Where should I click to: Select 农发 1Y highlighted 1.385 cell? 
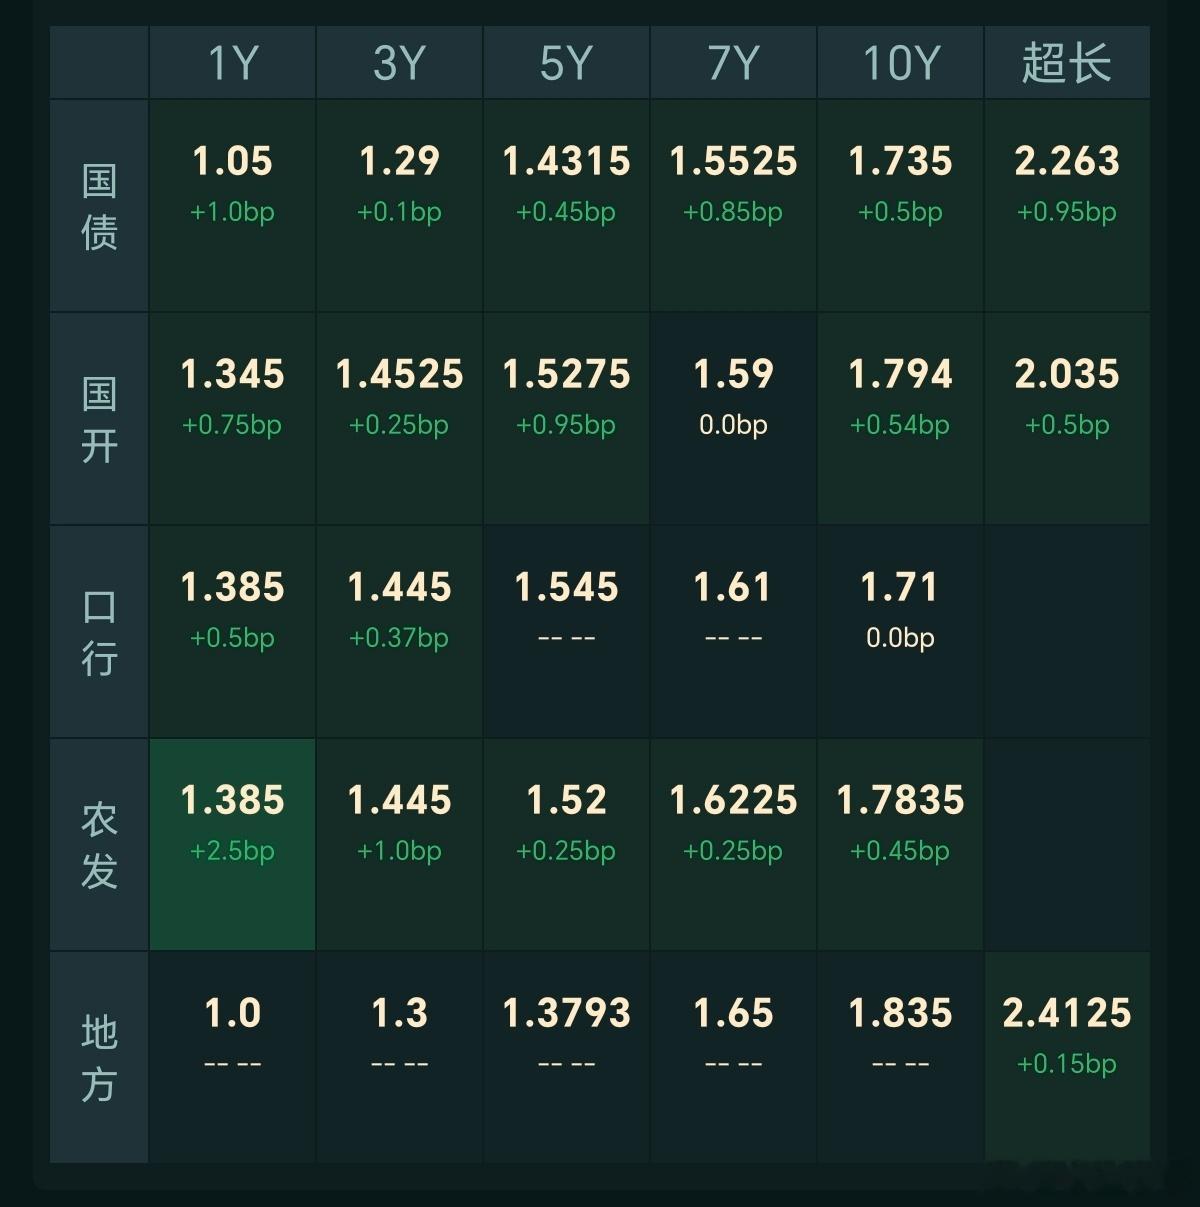(x=233, y=845)
